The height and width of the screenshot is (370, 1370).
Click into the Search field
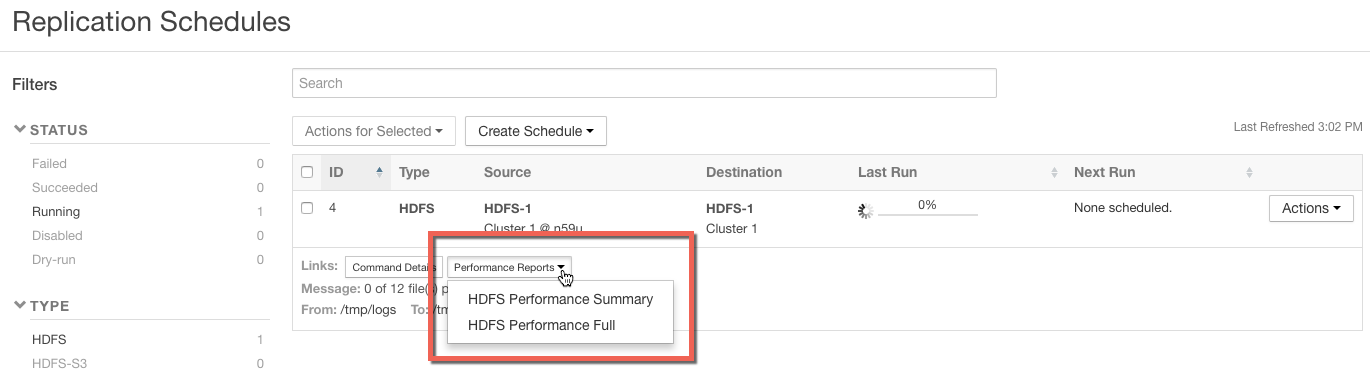644,83
